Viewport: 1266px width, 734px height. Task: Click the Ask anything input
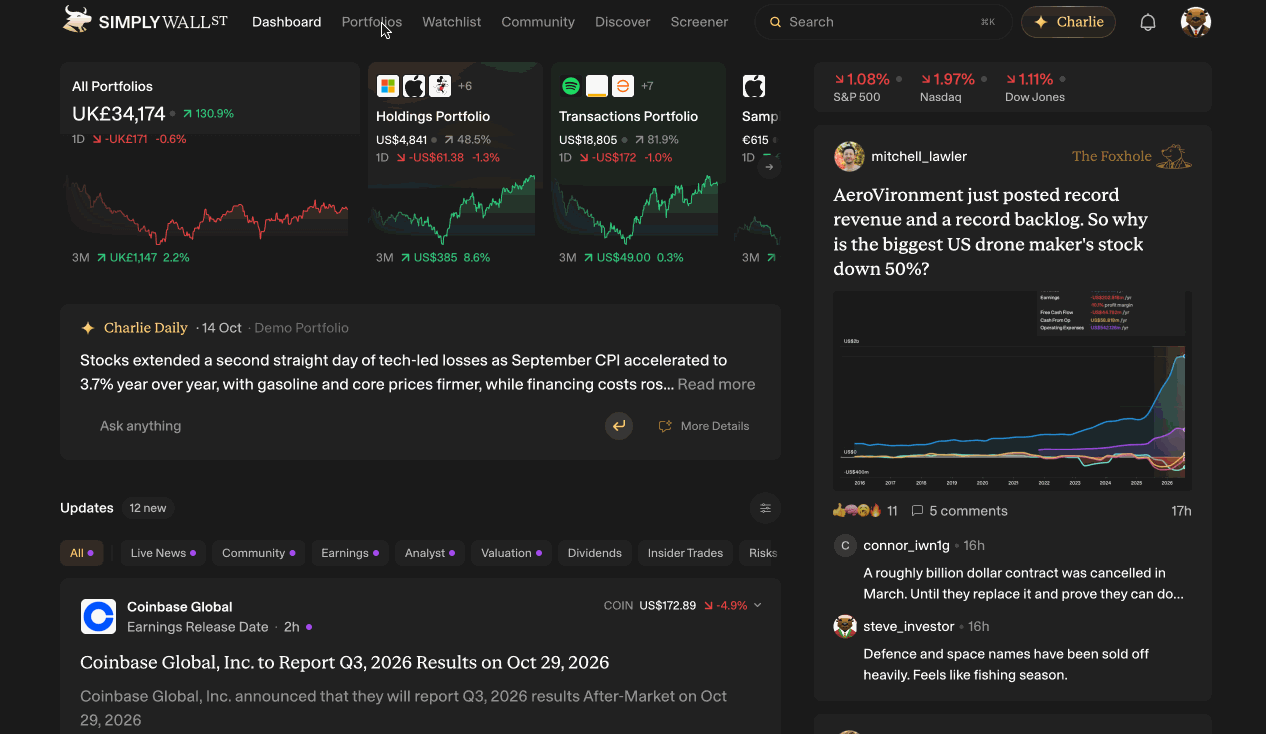pyautogui.click(x=340, y=426)
